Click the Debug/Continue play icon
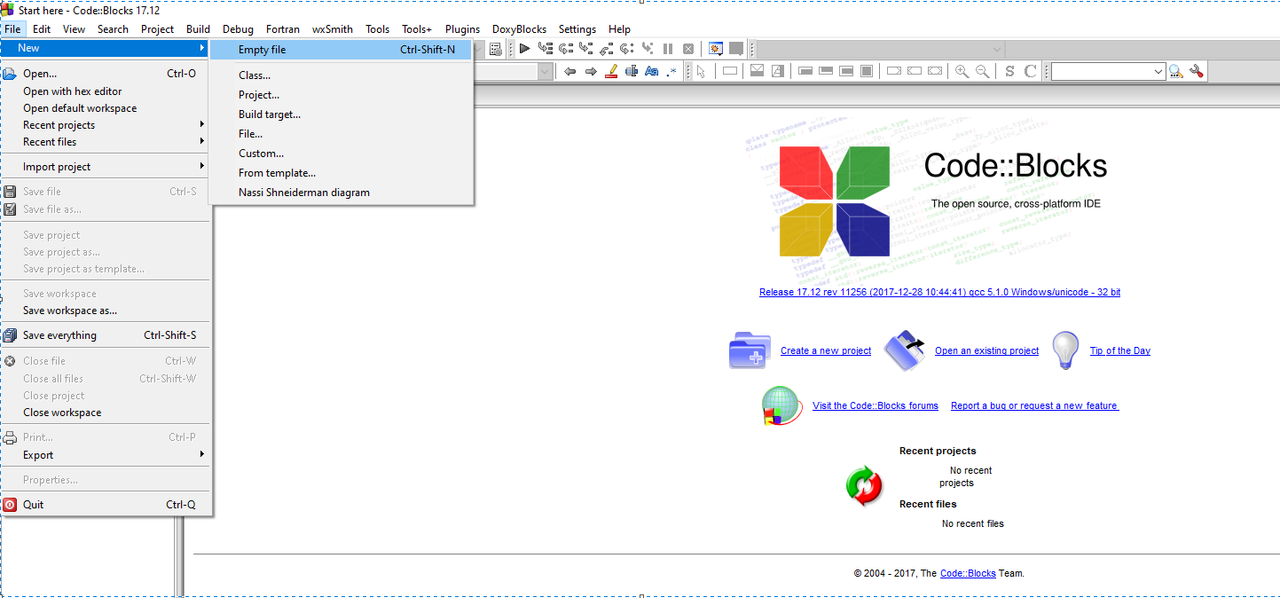Screen dimensions: 1280x598 524,48
